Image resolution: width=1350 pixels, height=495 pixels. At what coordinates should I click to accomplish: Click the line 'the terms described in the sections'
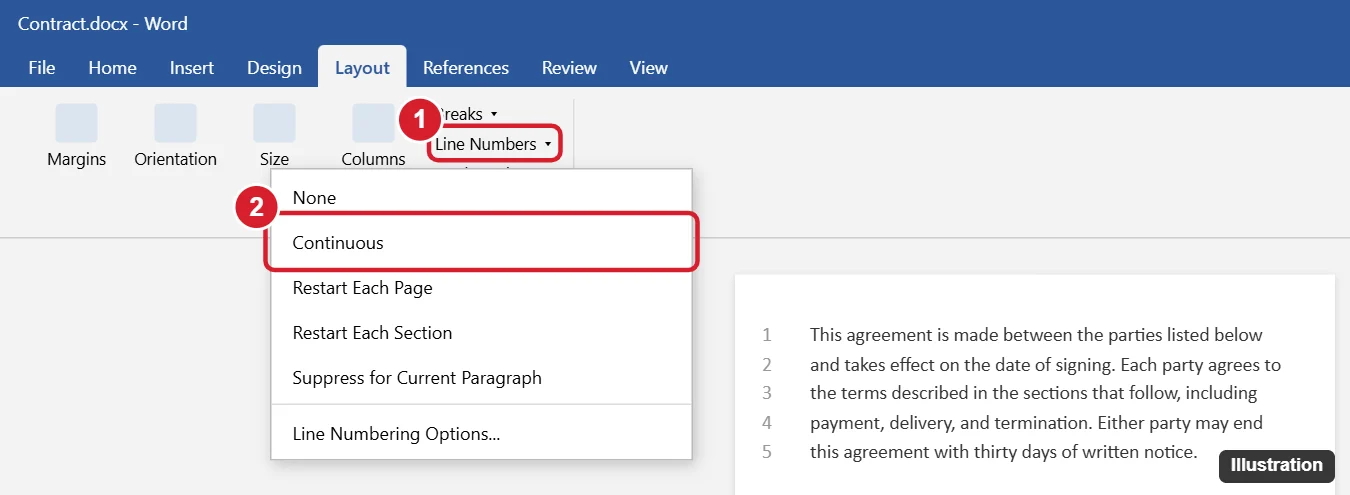click(x=1034, y=393)
